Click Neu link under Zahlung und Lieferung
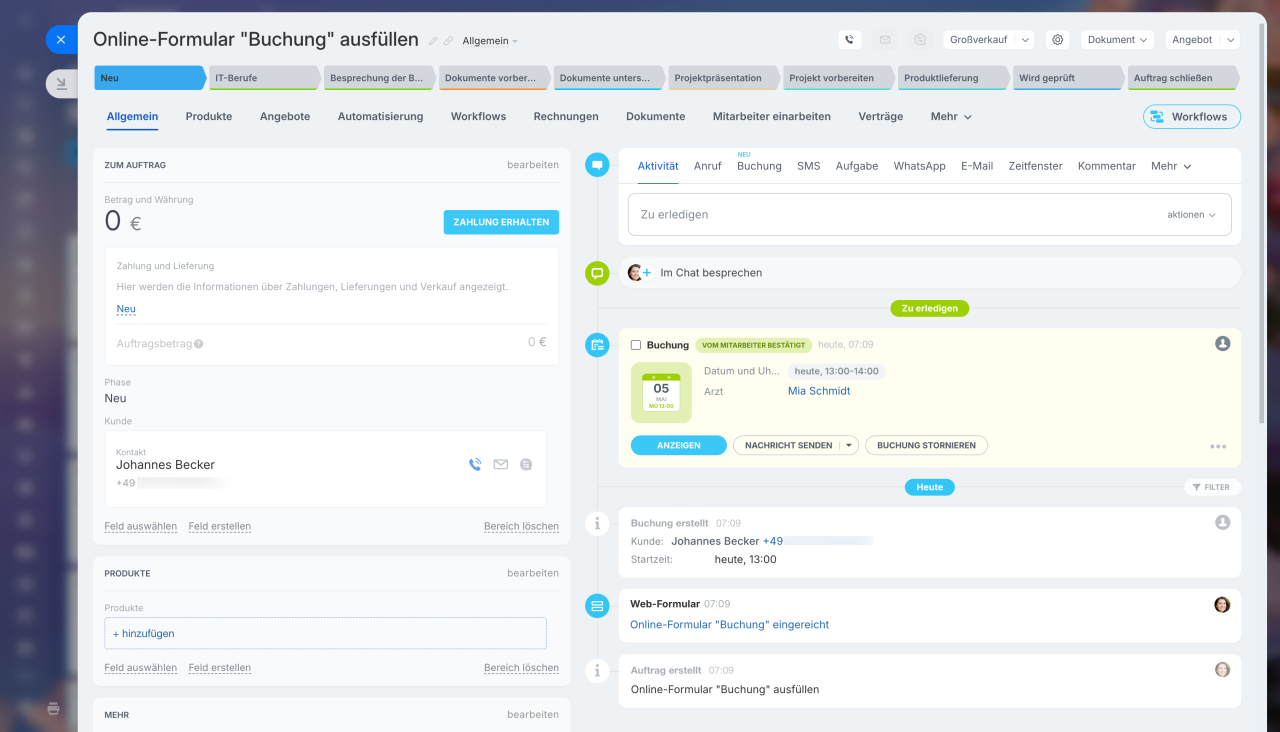 (126, 309)
